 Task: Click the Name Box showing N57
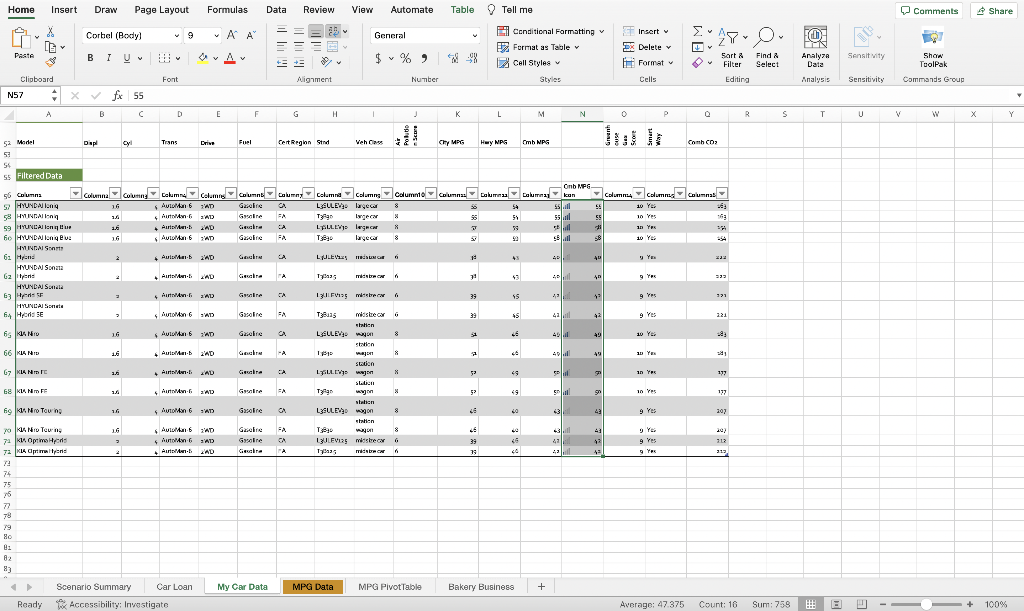click(30, 95)
